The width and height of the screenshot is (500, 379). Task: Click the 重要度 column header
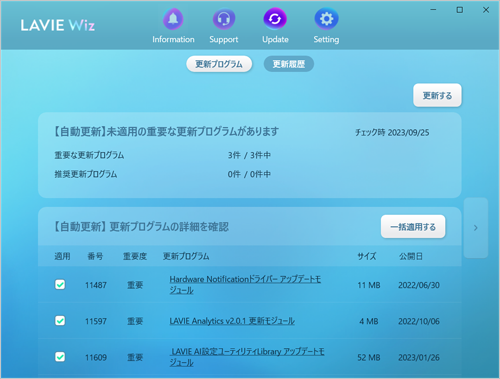tap(135, 256)
